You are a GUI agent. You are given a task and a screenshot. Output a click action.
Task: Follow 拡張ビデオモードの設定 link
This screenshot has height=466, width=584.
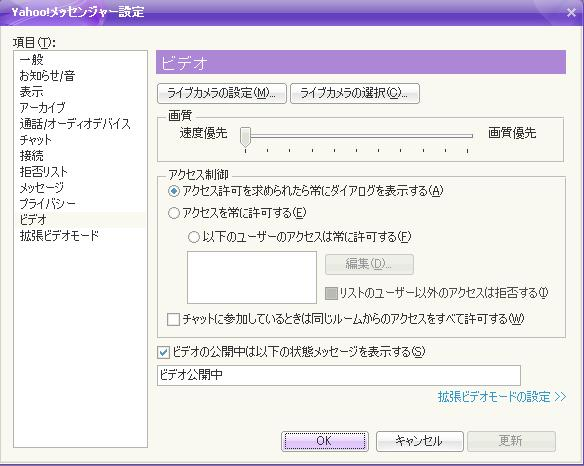point(502,397)
